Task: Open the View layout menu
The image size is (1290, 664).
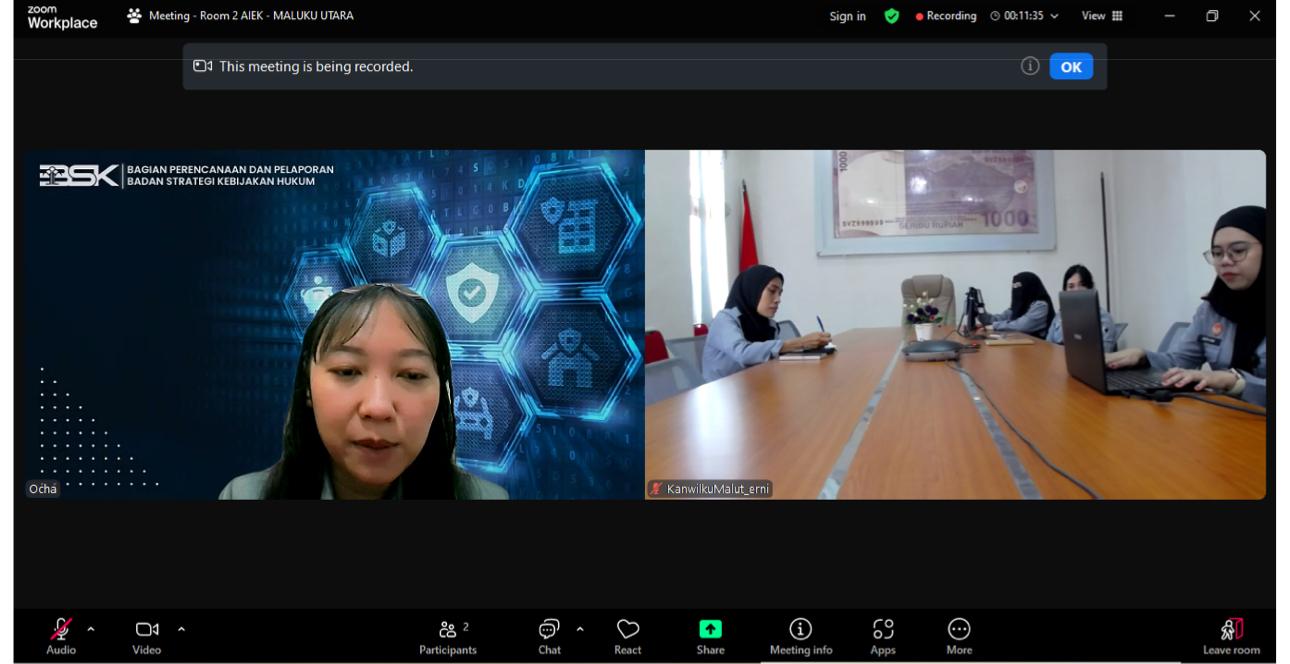Action: (1102, 16)
